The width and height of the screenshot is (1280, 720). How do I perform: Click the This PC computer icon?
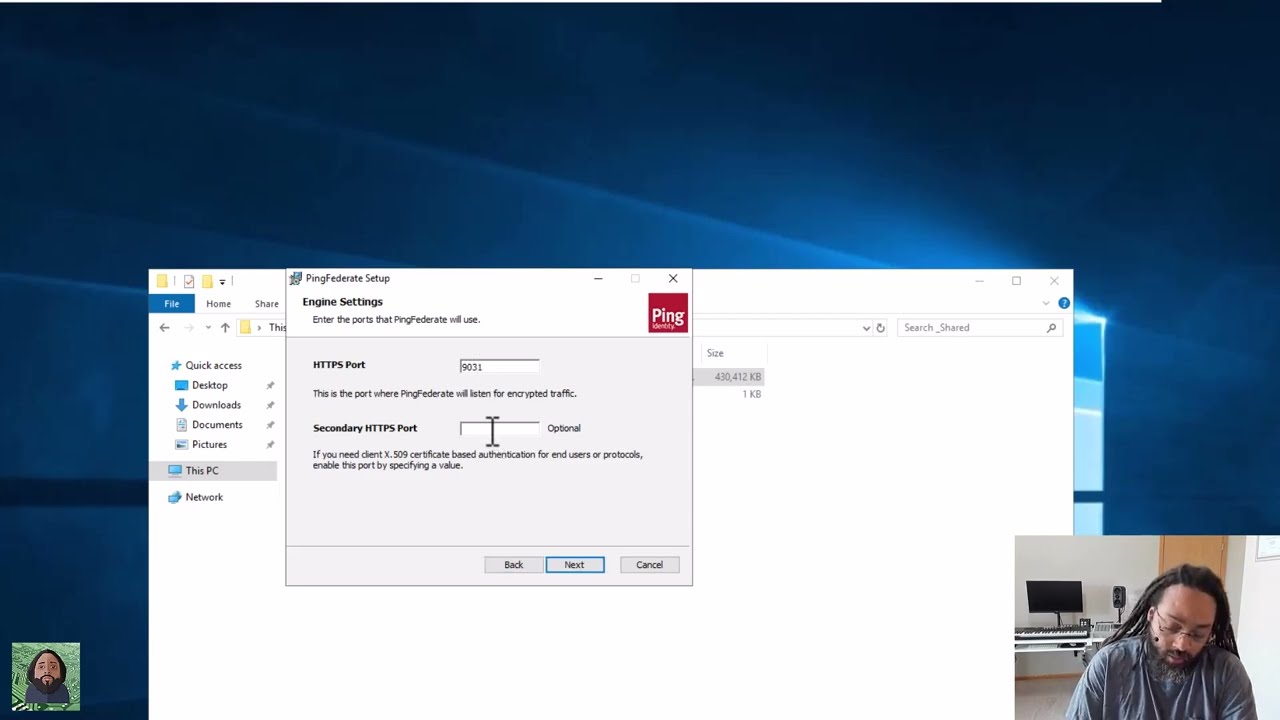(x=175, y=471)
